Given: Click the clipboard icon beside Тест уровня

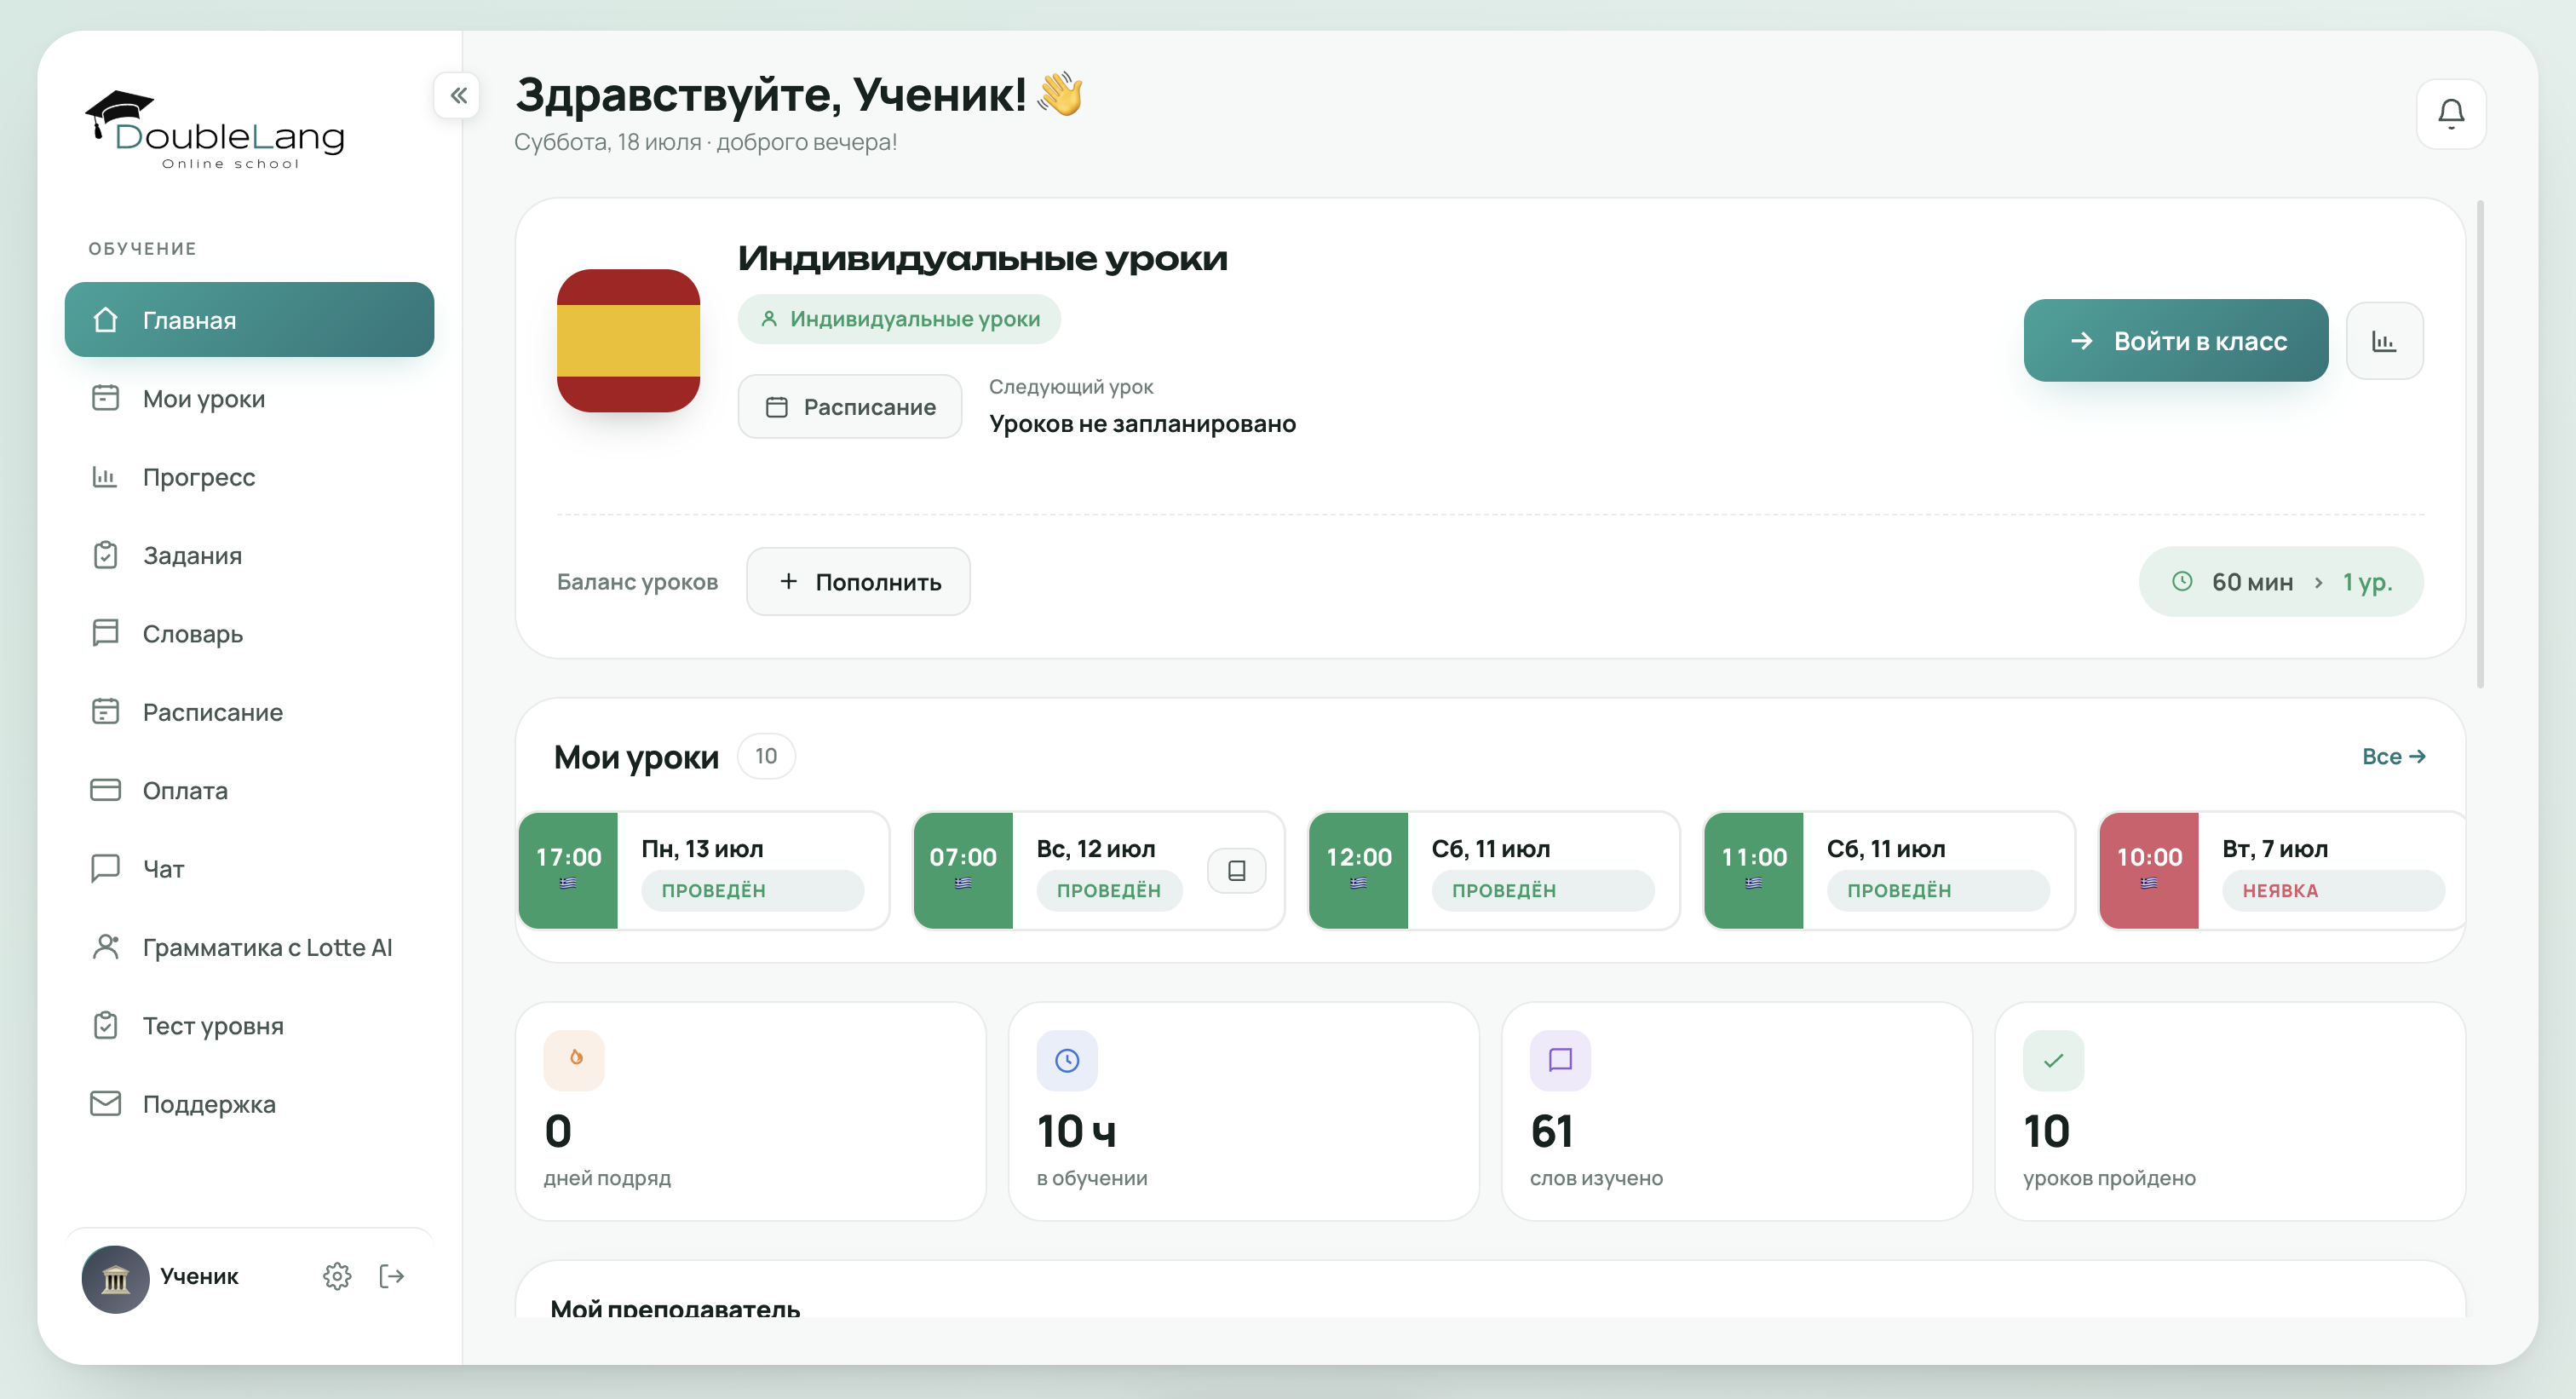Looking at the screenshot, I should click(x=105, y=1025).
